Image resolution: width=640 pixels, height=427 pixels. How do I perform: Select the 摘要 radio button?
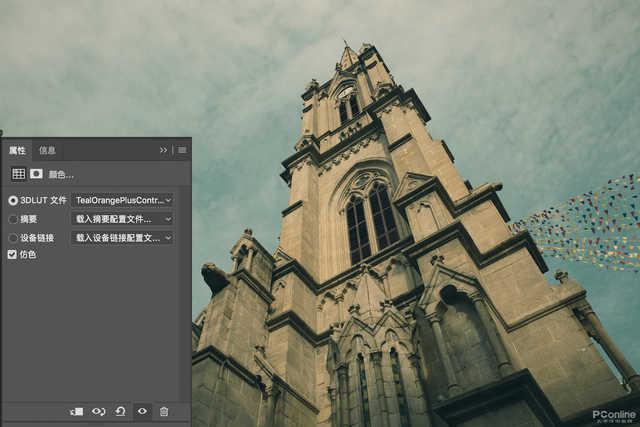point(13,219)
